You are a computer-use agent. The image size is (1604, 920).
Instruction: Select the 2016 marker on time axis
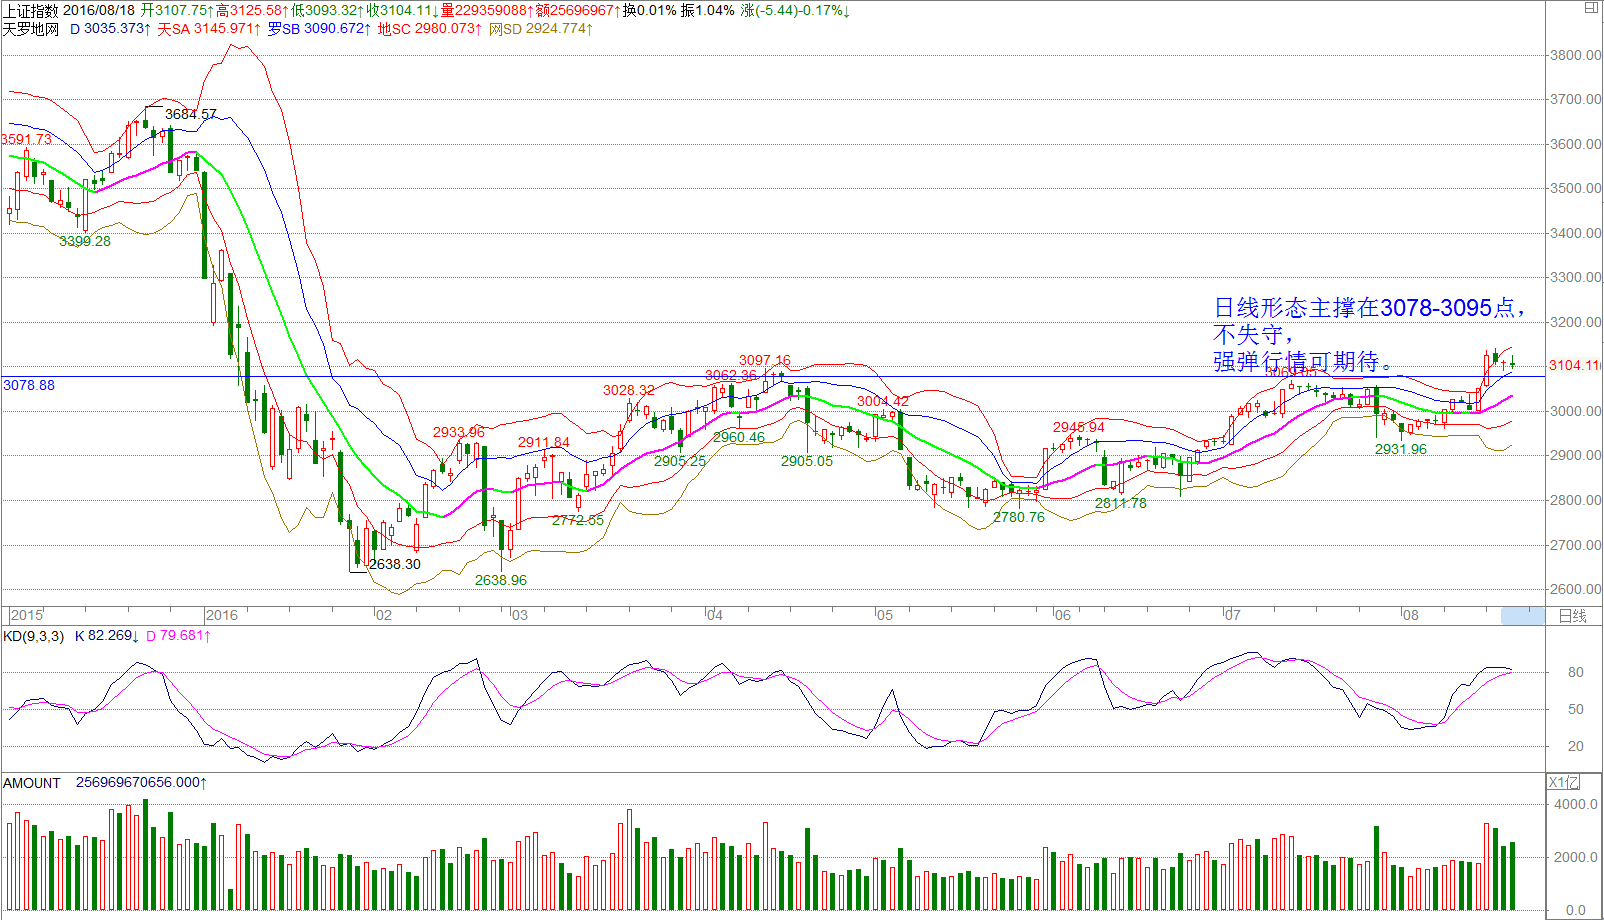pos(222,615)
